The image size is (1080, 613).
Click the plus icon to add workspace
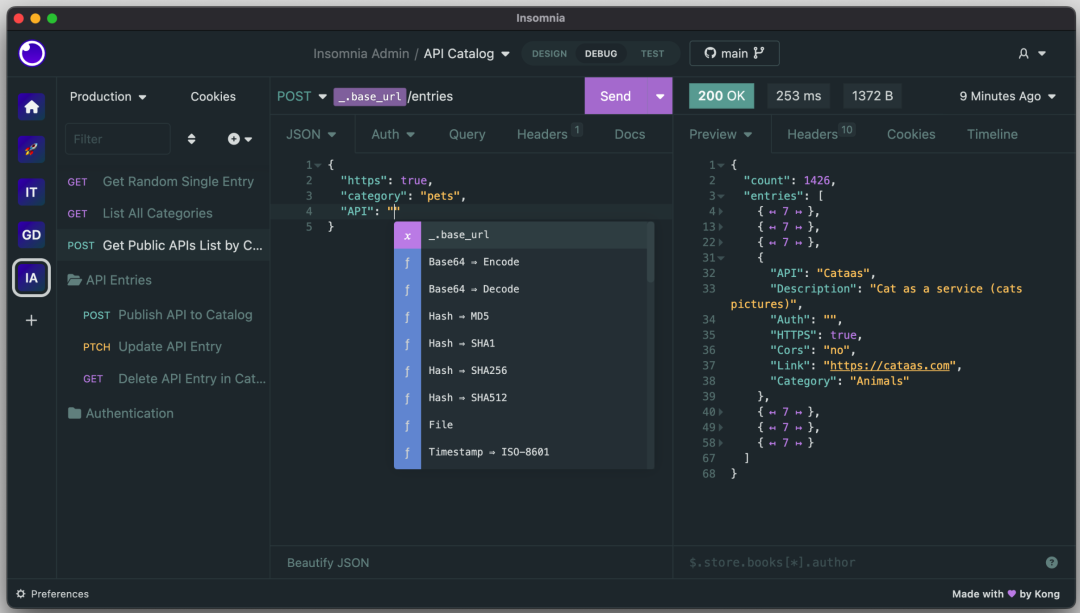point(31,320)
